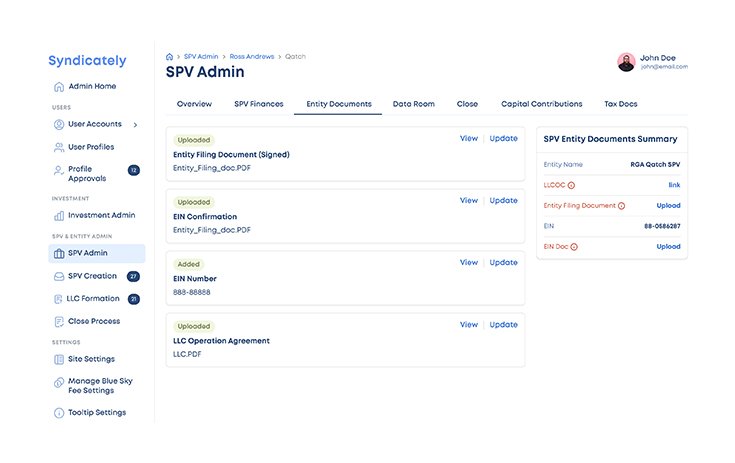
Task: View the Entity Filing Document (Signed)
Action: pyautogui.click(x=468, y=138)
